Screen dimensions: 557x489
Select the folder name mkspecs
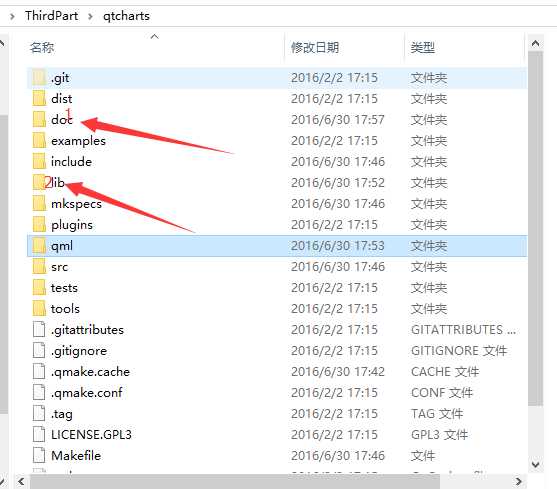coord(76,204)
